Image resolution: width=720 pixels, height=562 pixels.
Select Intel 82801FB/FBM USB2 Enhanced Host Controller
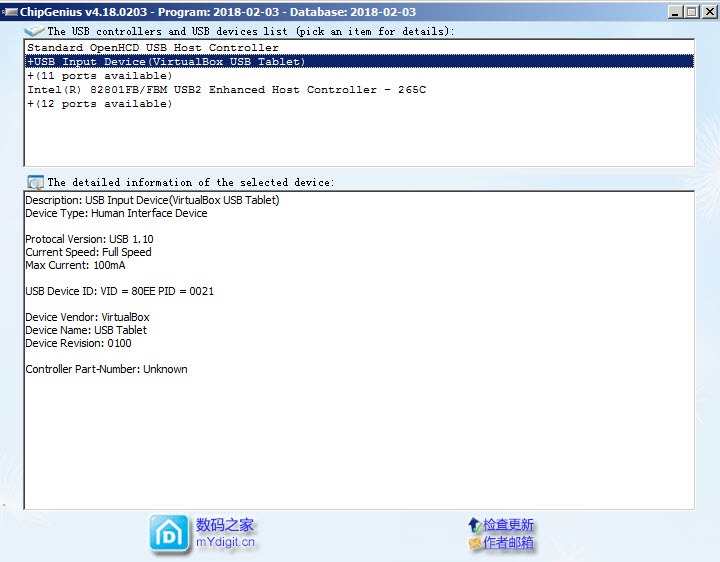[359, 90]
